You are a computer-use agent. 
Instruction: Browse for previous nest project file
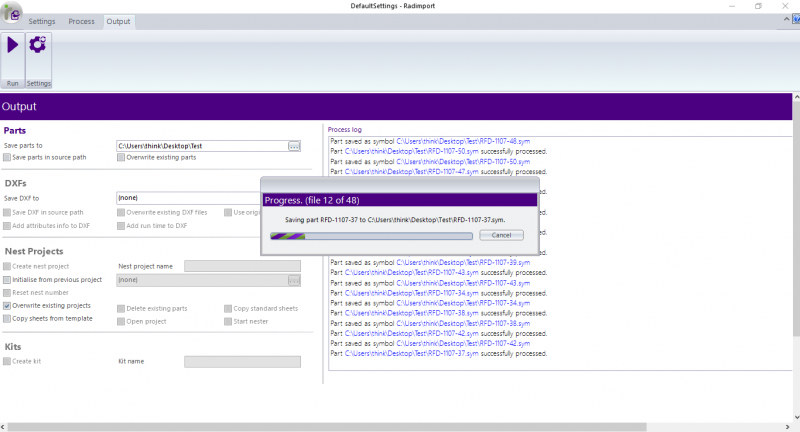pyautogui.click(x=294, y=280)
